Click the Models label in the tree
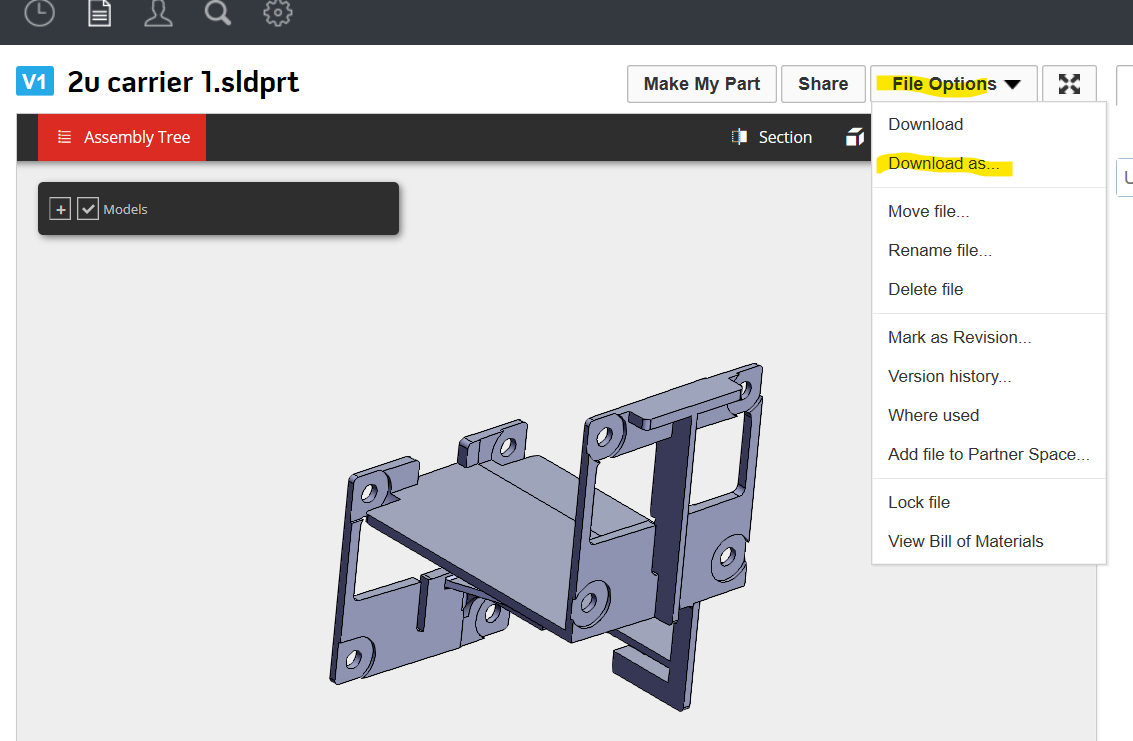 pyautogui.click(x=125, y=210)
